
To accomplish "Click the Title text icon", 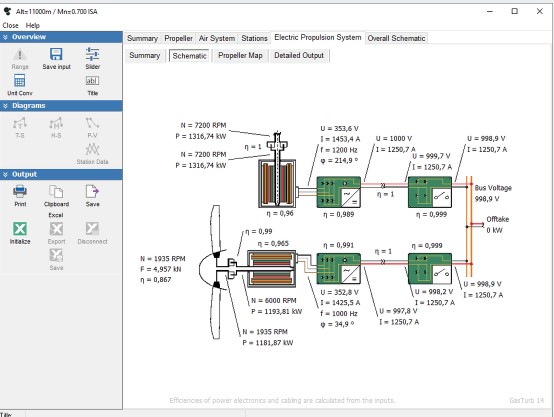I will (92, 81).
